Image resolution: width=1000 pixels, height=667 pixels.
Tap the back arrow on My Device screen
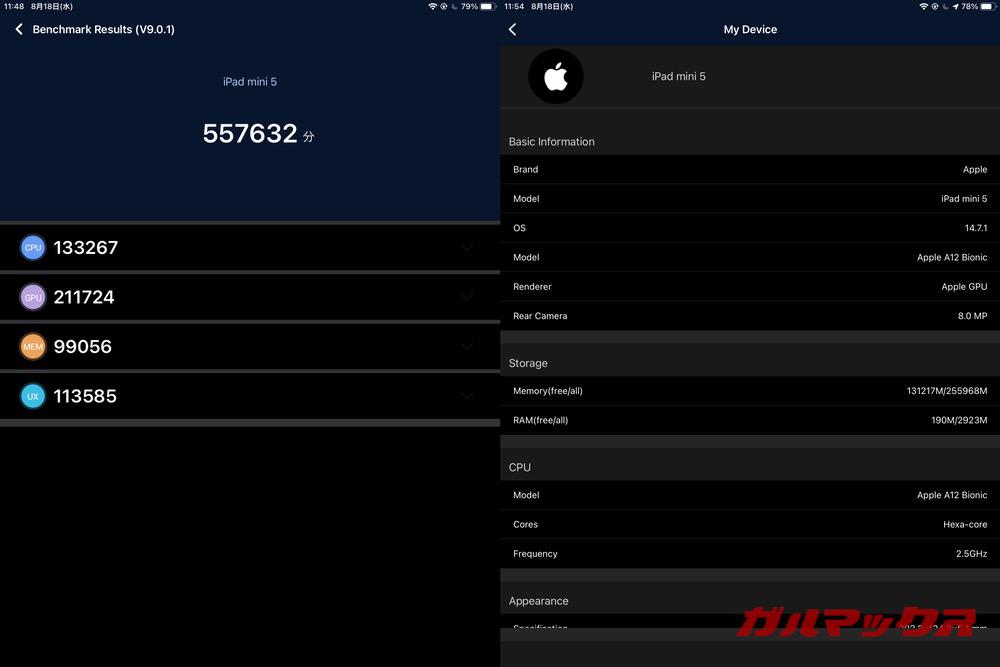pyautogui.click(x=512, y=29)
